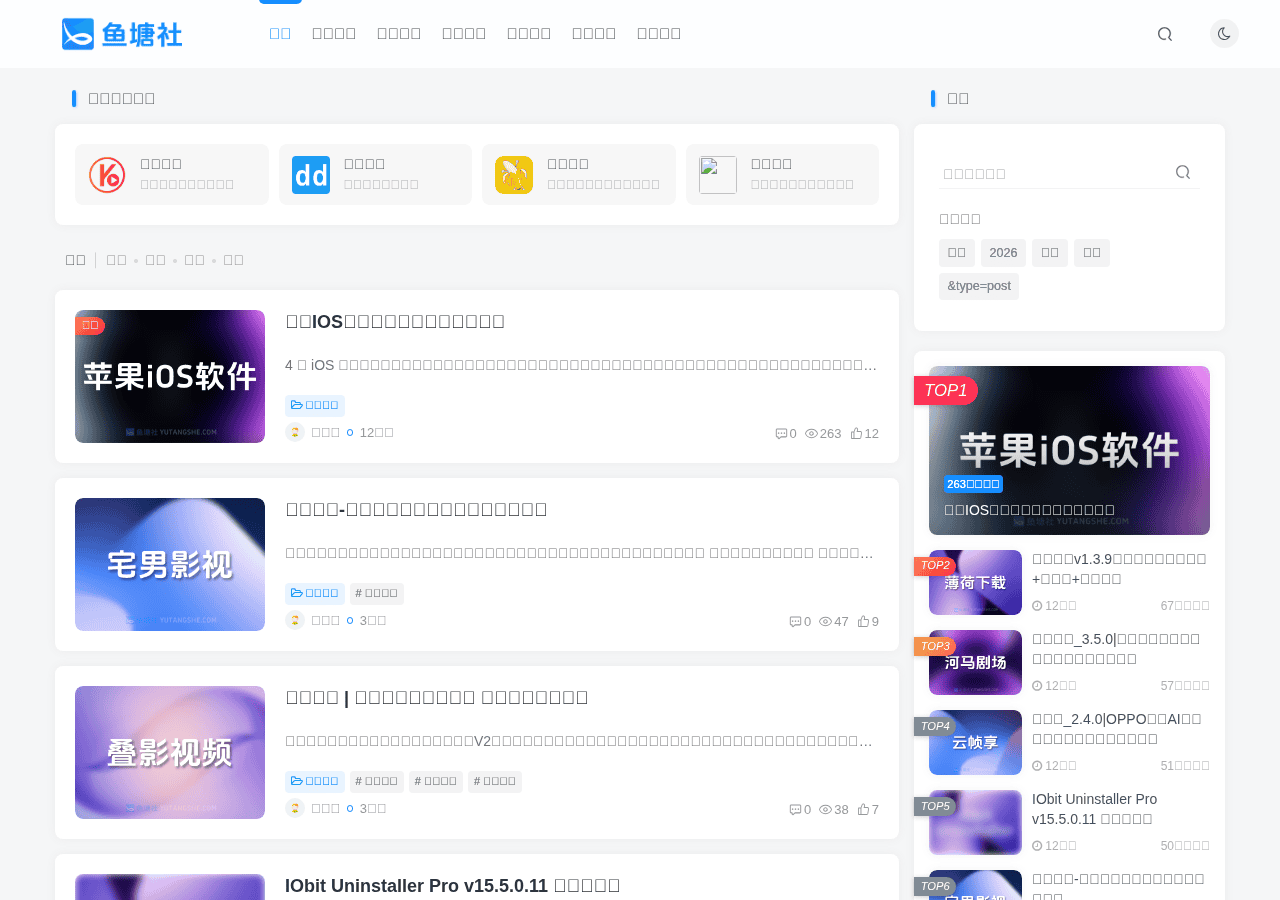Screen dimensions: 1280x900
Task: Open the TOP3 河马剧场 thumbnail
Action: (x=975, y=662)
